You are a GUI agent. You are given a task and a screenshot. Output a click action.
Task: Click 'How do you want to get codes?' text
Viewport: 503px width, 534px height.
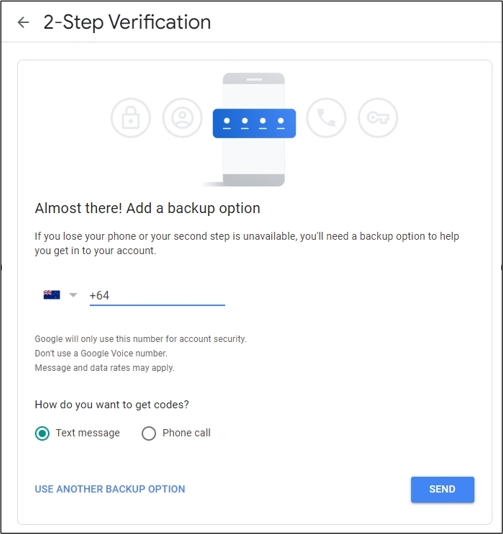(112, 405)
